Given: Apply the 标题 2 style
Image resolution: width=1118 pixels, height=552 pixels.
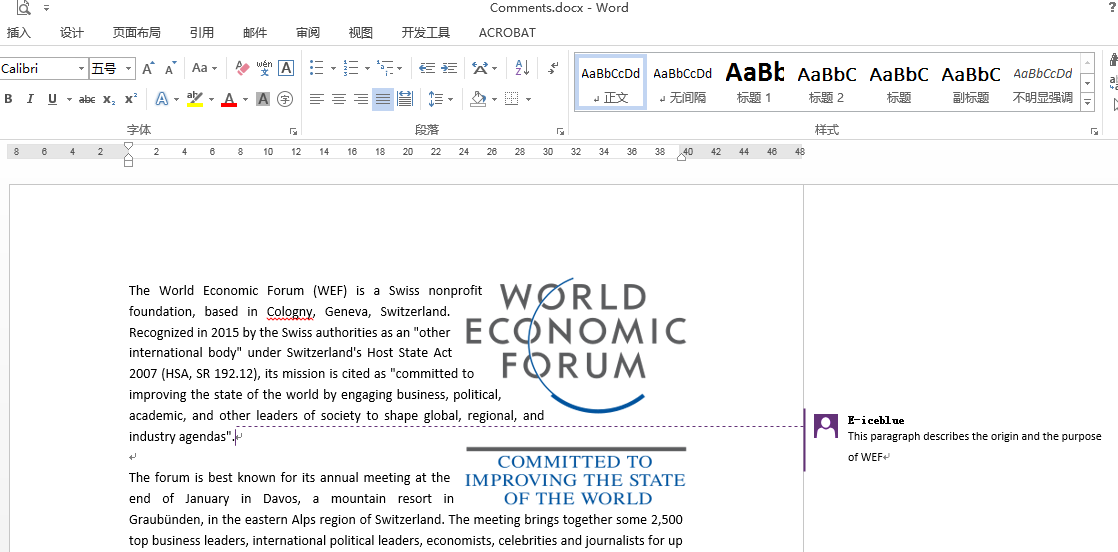Looking at the screenshot, I should pos(826,82).
